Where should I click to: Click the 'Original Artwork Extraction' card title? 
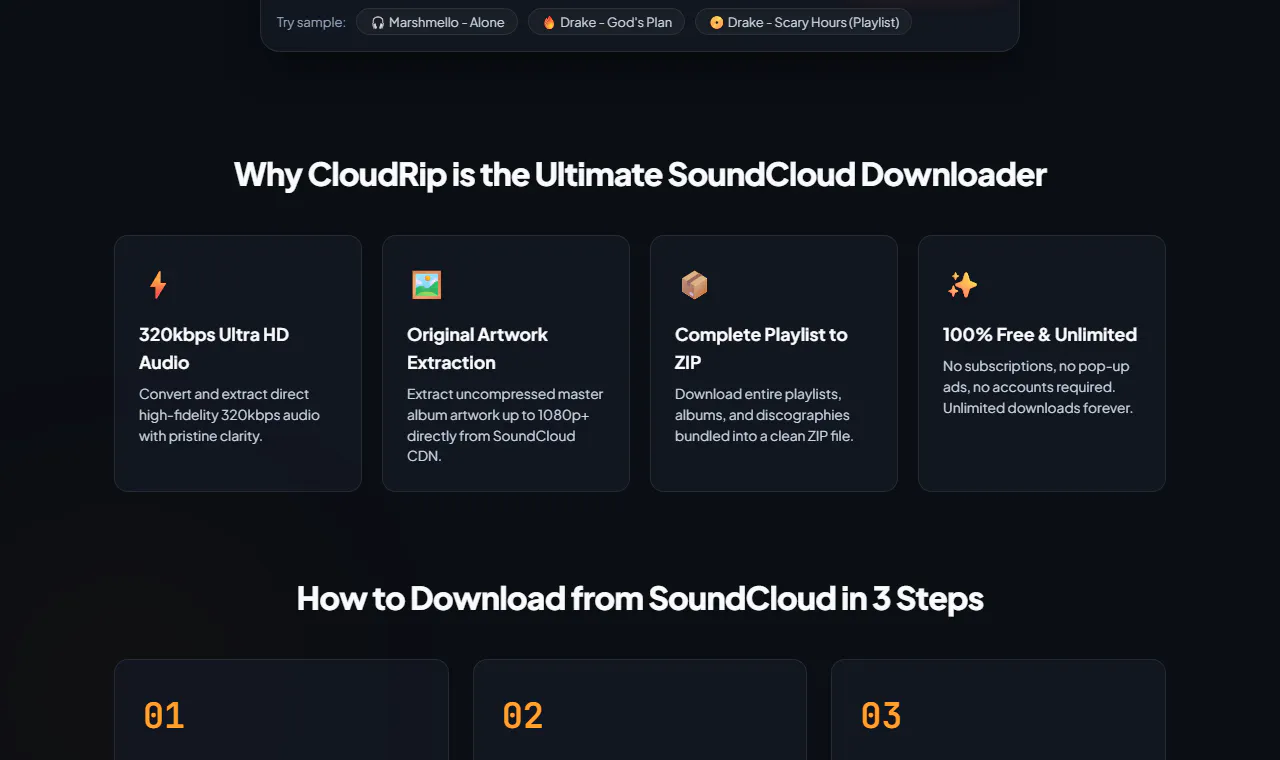pos(477,348)
